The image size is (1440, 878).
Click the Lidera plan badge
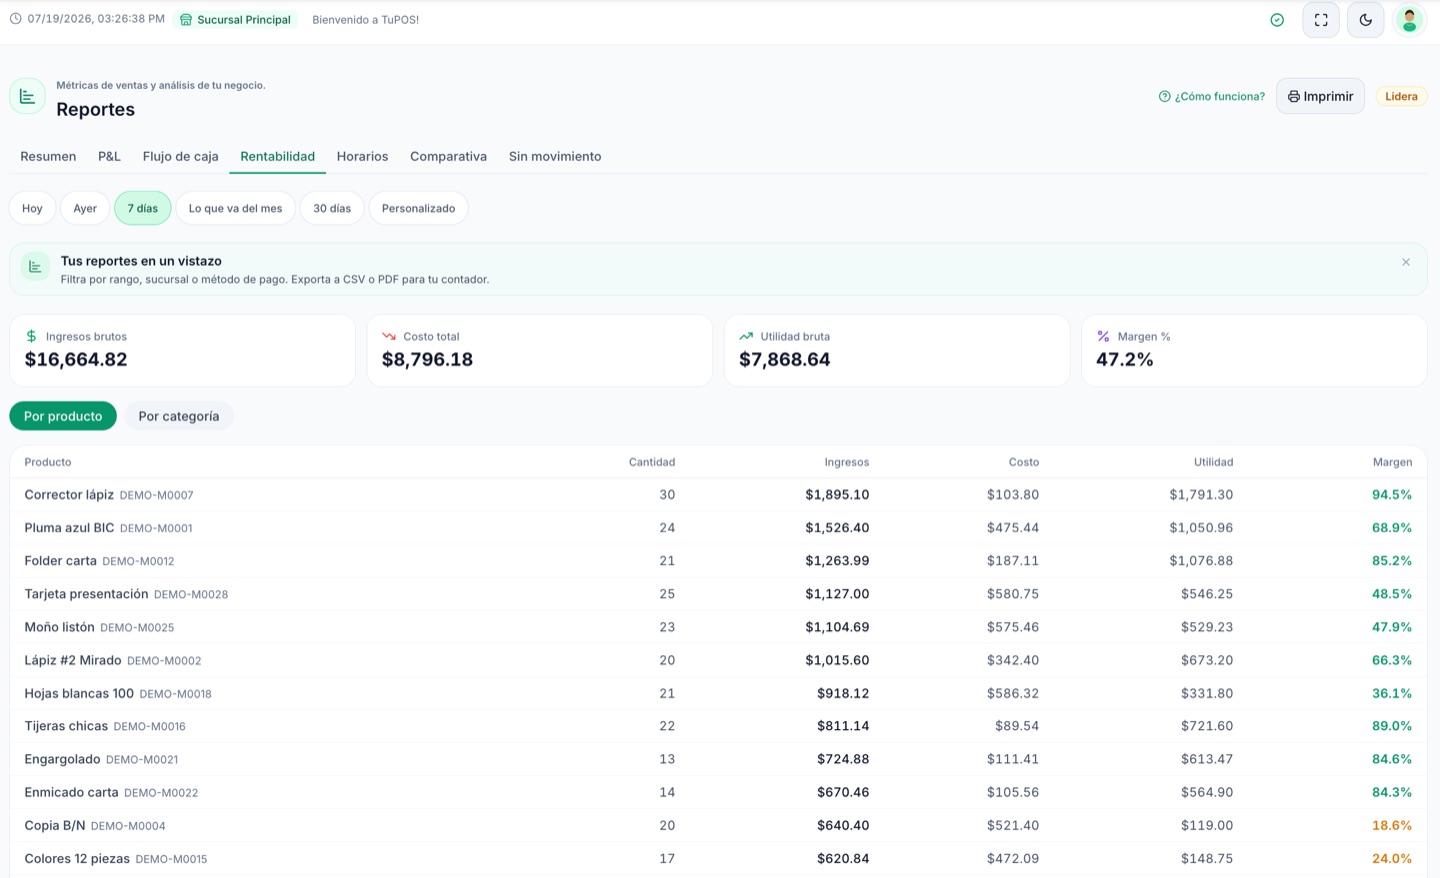coord(1401,97)
